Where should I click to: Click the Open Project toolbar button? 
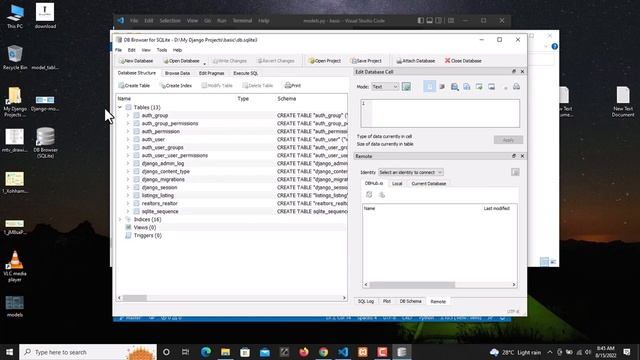[325, 61]
